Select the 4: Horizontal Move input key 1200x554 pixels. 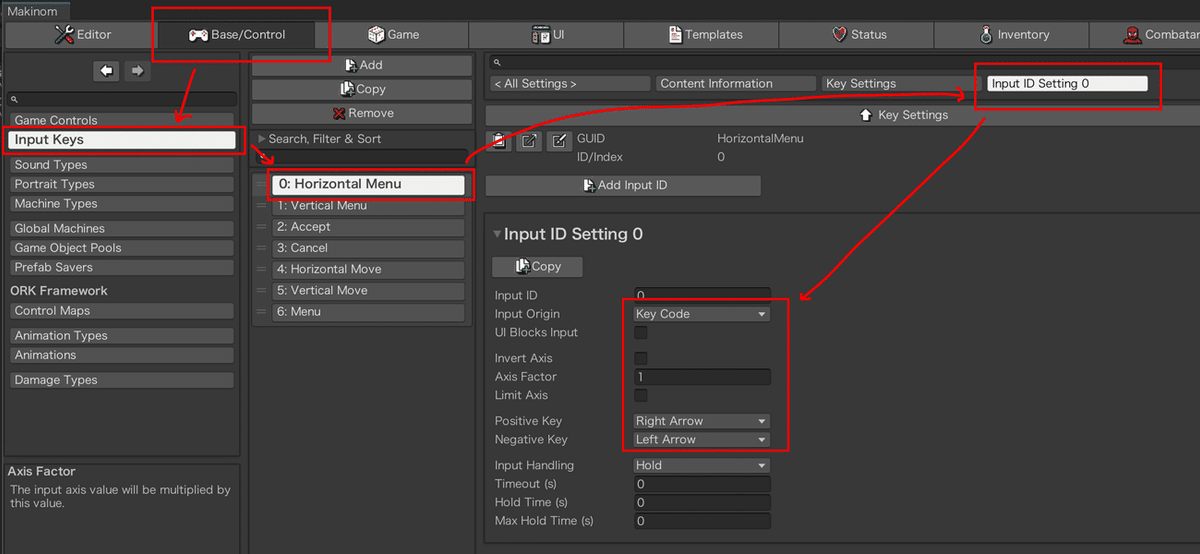pos(369,269)
